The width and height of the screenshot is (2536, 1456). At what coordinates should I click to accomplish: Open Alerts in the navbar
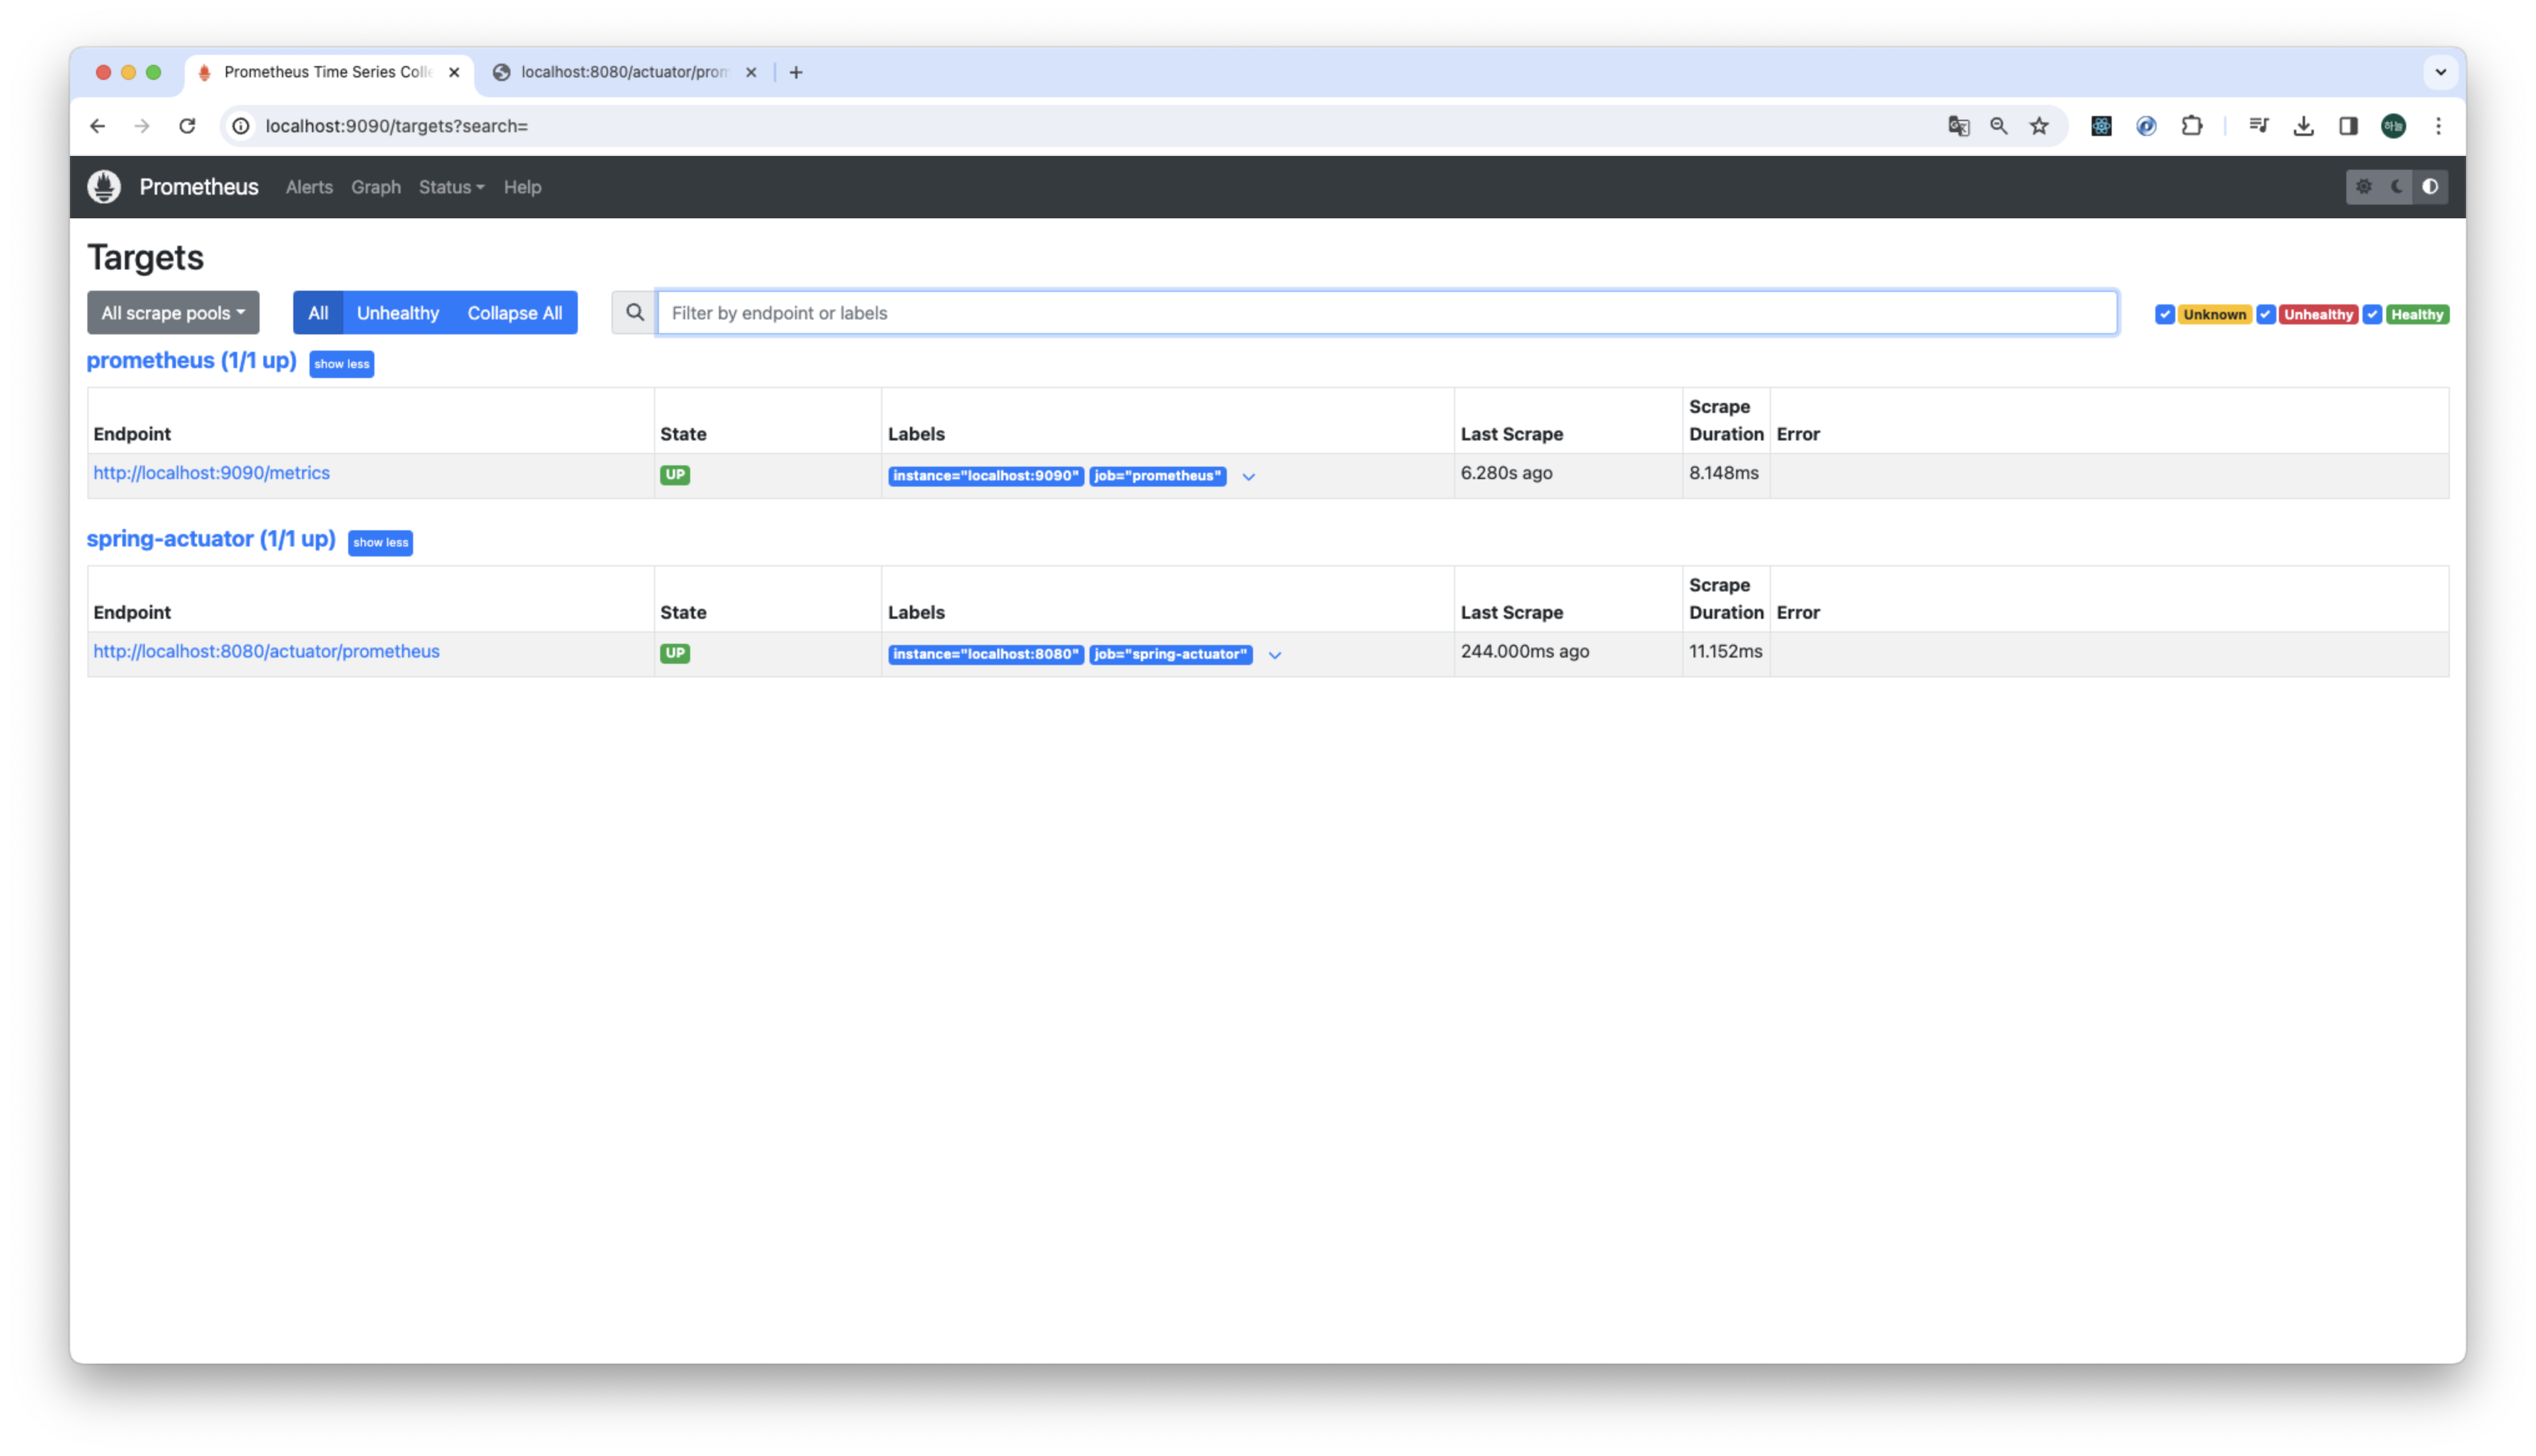click(309, 187)
